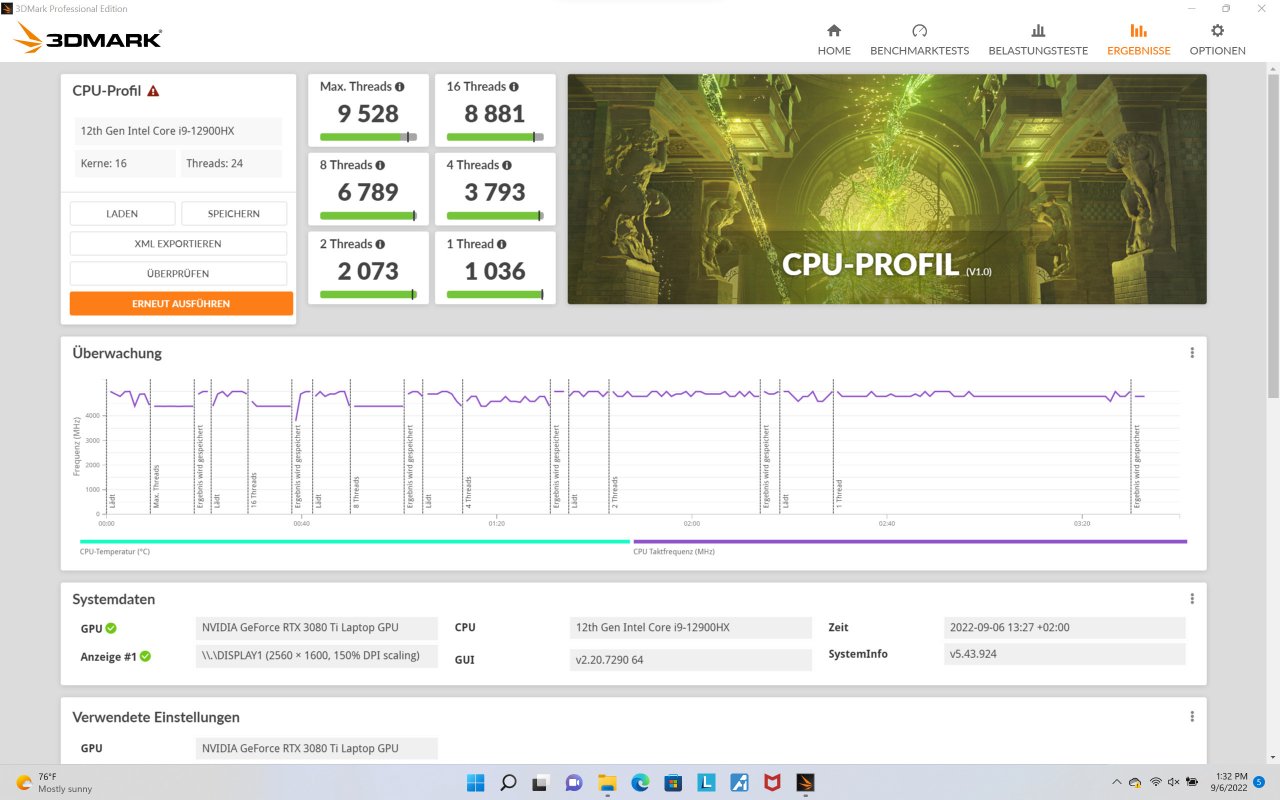
Task: Open the weather widget showing 76°F
Action: tap(55, 782)
